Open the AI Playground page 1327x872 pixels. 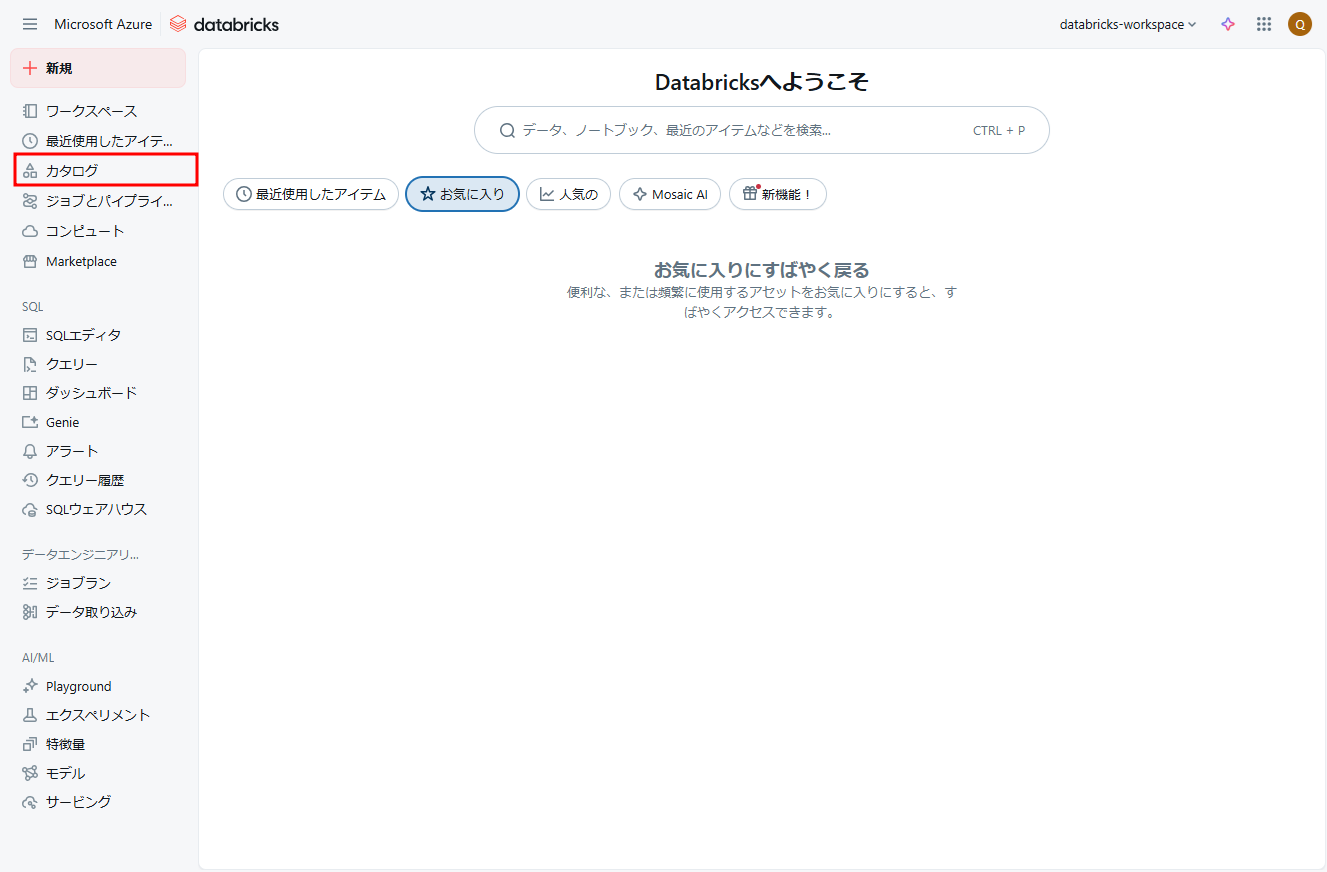pyautogui.click(x=78, y=686)
